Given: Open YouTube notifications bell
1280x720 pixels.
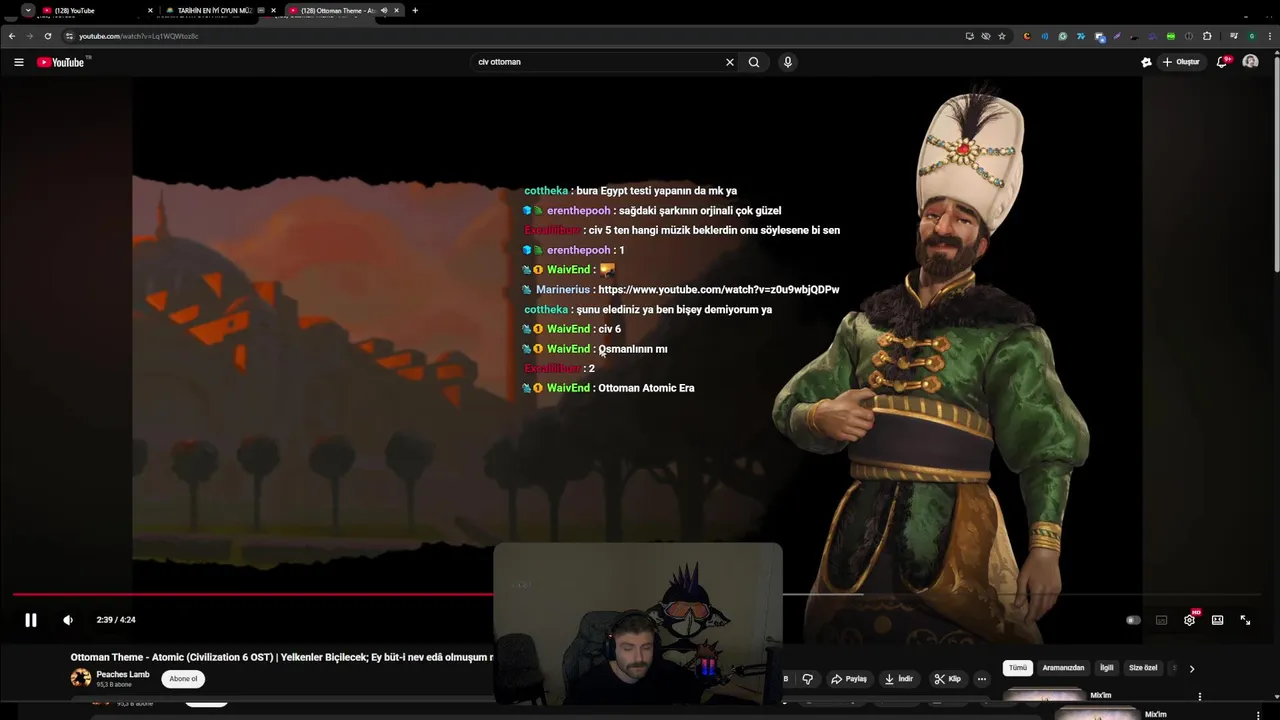Looking at the screenshot, I should pyautogui.click(x=1222, y=62).
